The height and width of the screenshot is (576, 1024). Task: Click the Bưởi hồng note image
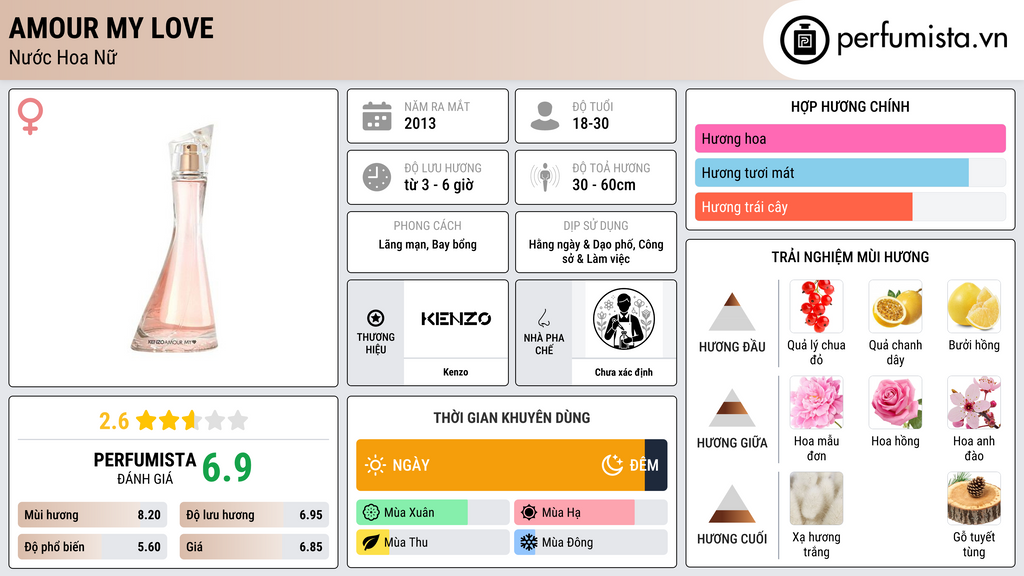click(974, 306)
